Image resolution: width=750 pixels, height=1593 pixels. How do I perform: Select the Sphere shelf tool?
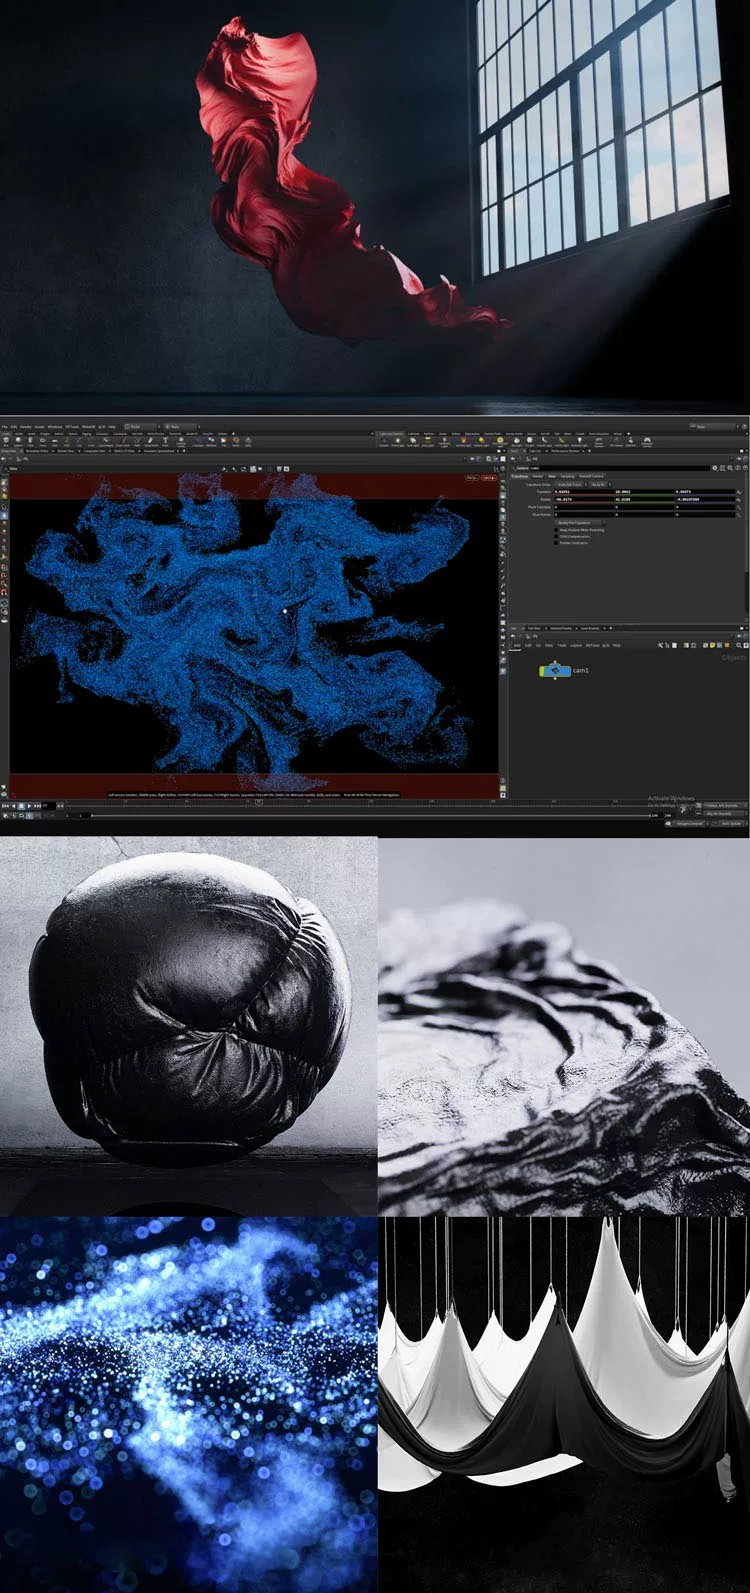point(18,441)
